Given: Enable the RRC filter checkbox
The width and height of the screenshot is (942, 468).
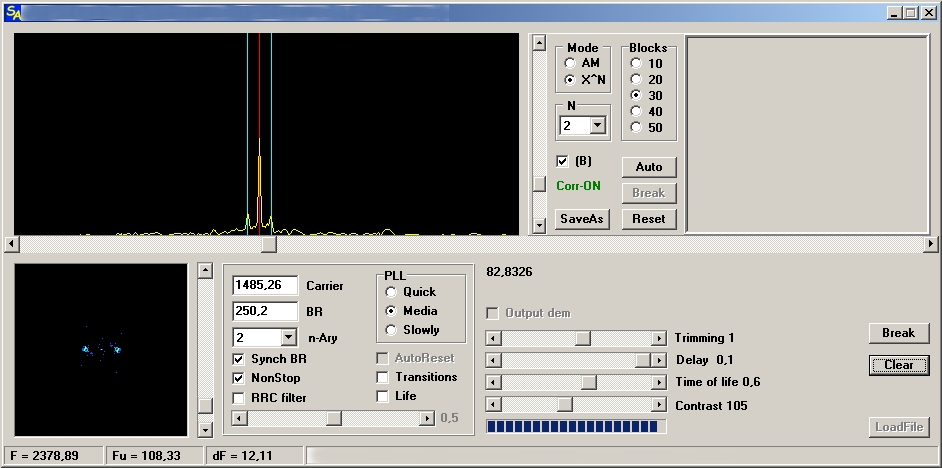Looking at the screenshot, I should click(x=239, y=398).
